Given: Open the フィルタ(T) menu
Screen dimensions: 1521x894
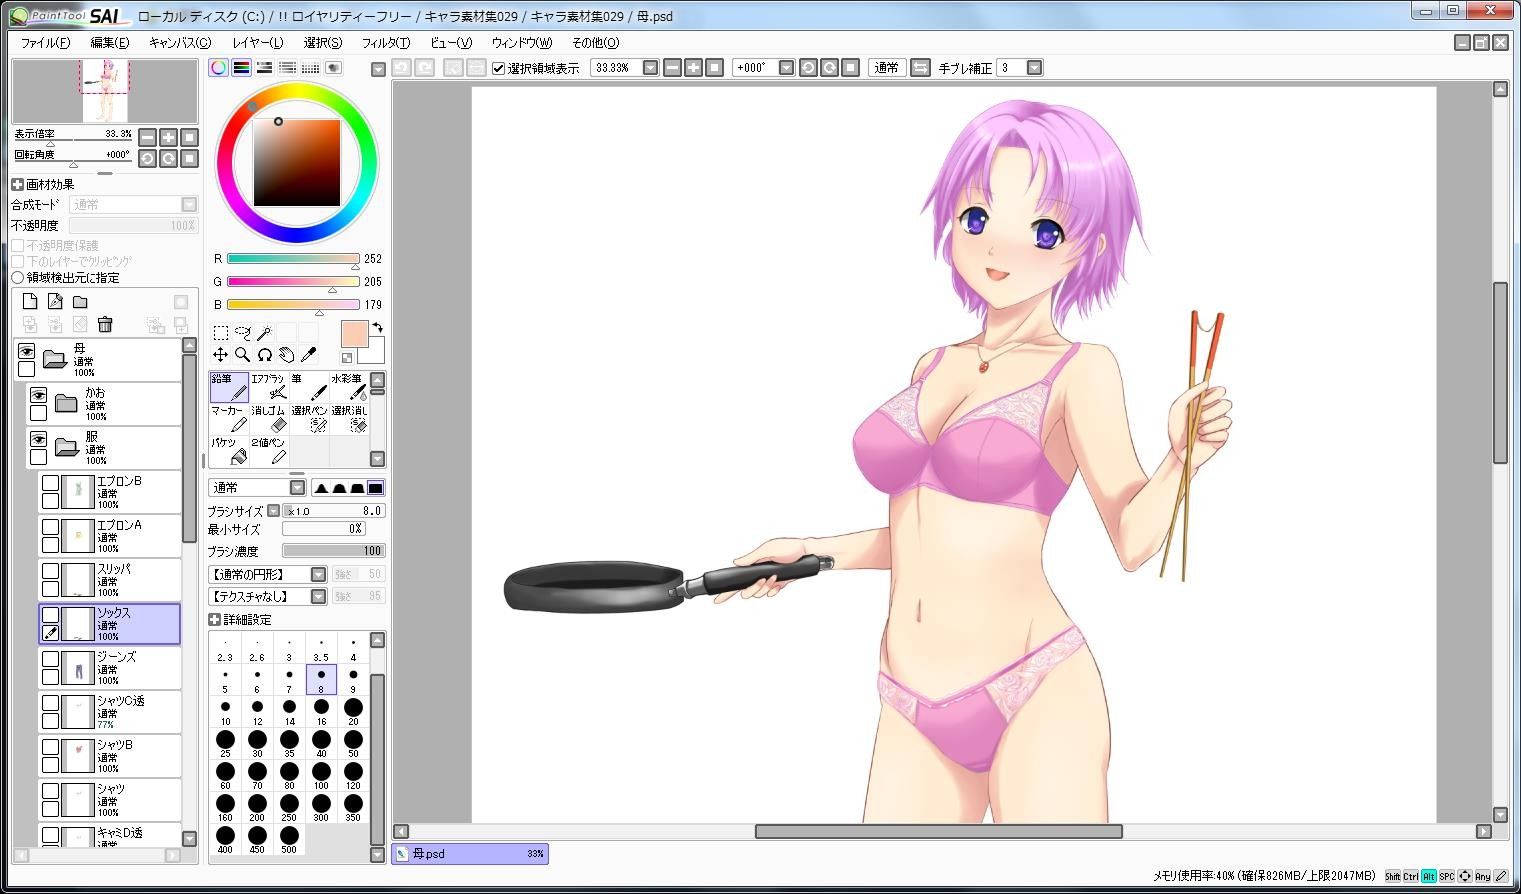Looking at the screenshot, I should click(x=385, y=43).
